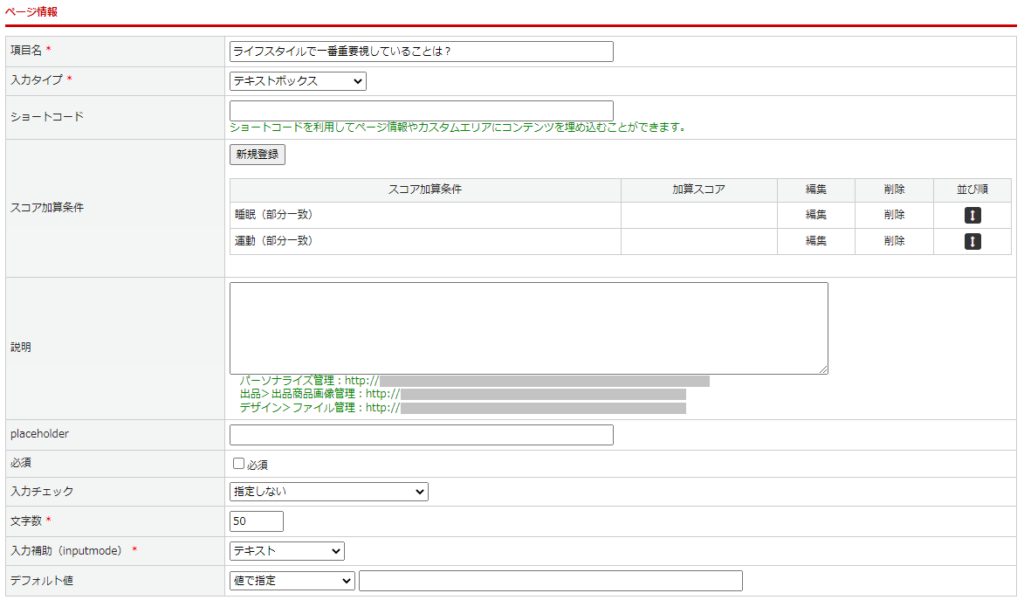Open the デフォルト値 type dropdown
The height and width of the screenshot is (600, 1024).
(292, 581)
